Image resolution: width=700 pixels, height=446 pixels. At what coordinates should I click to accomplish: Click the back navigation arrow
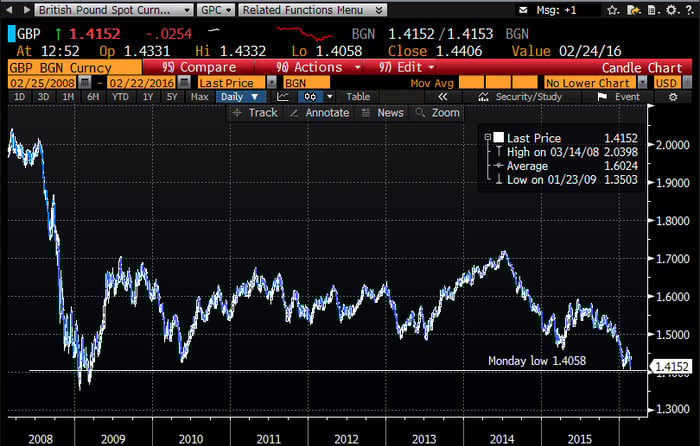point(10,10)
